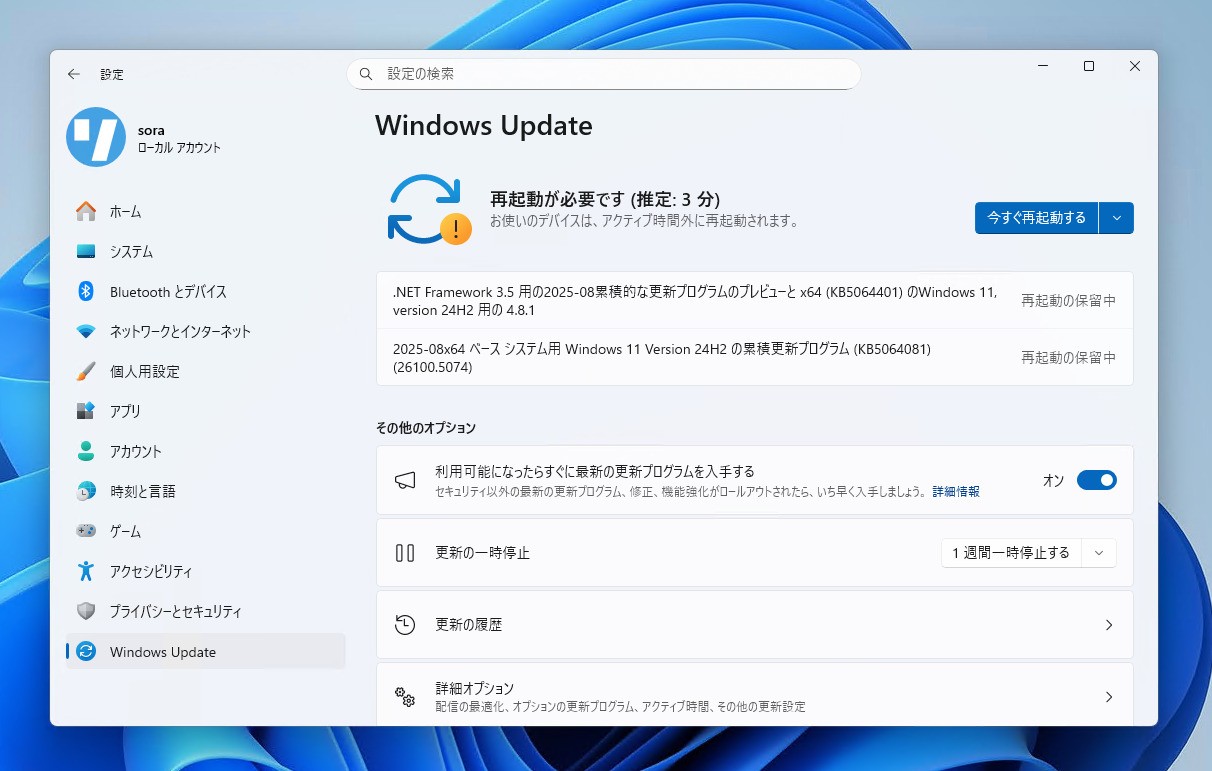Click the Accounts person icon
Screen dimensions: 1212x771
[86, 451]
